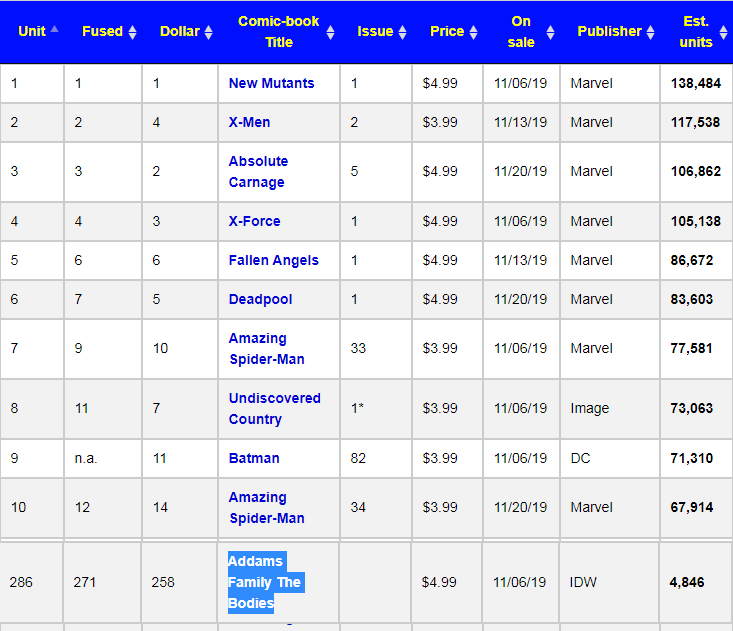Click the Fused column sort arrows
Screen dimensions: 733x631
click(x=132, y=32)
